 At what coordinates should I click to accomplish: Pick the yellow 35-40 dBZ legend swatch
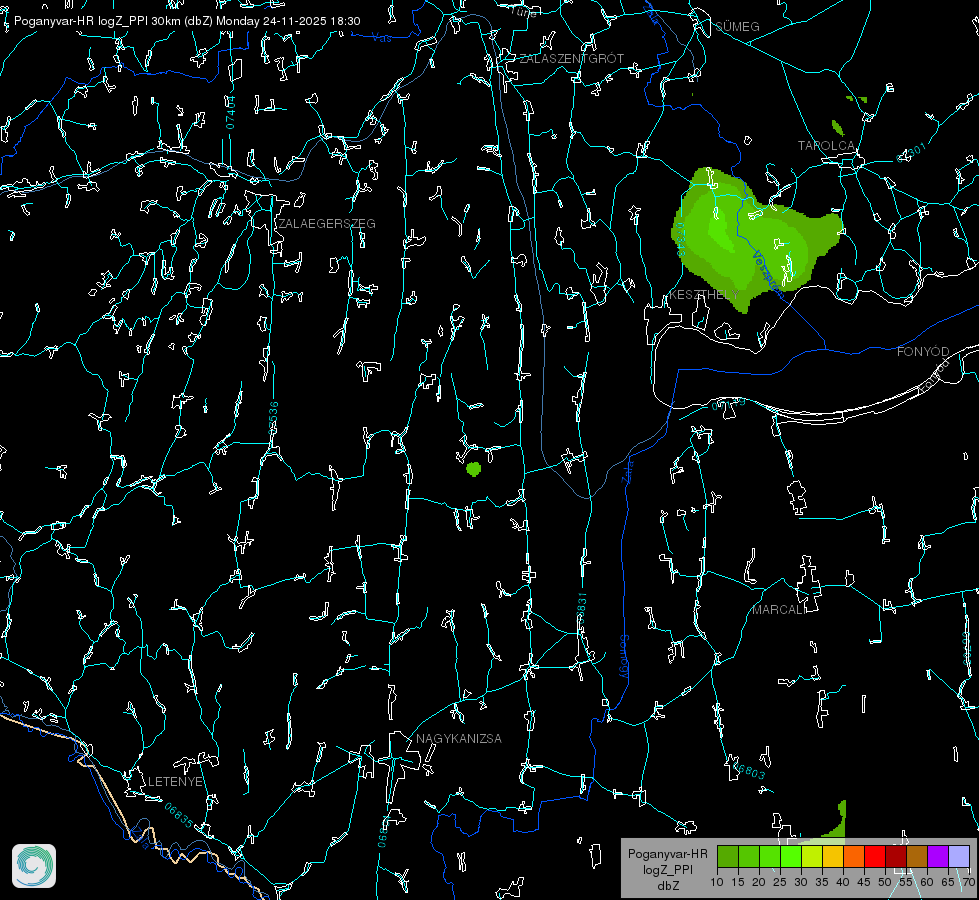(833, 856)
